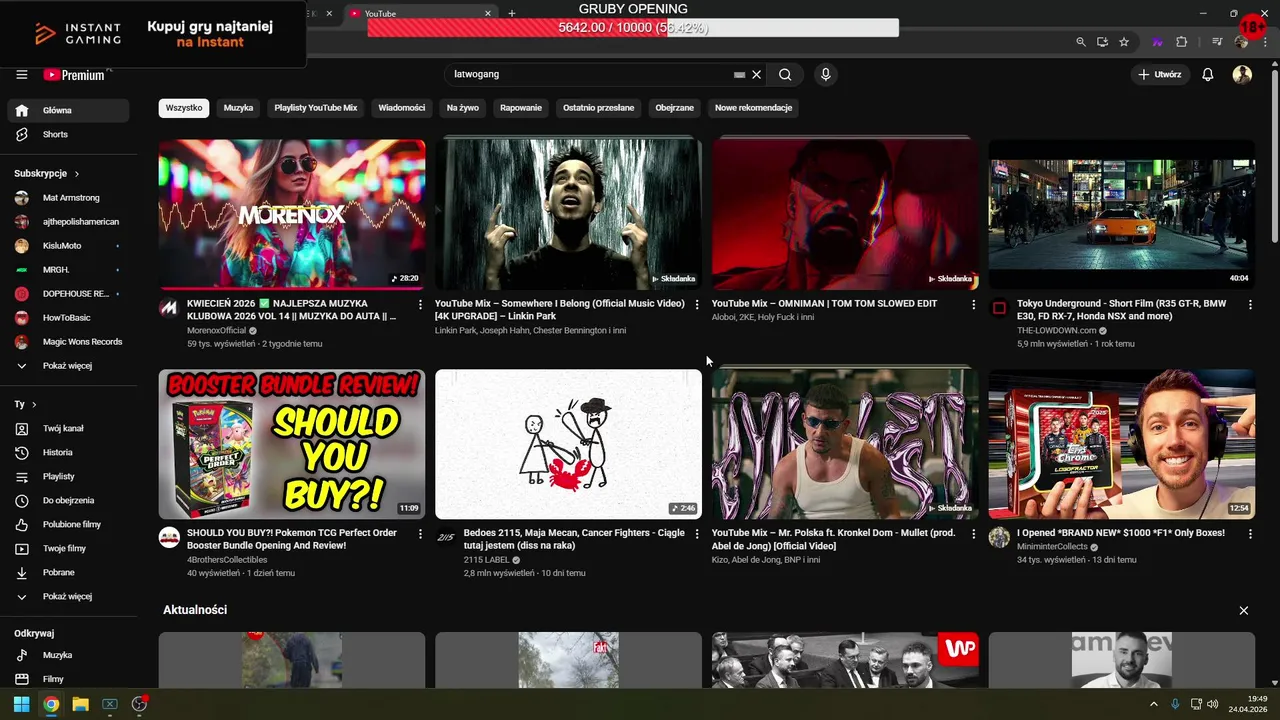Select the Rapowanie filter chip

pyautogui.click(x=521, y=107)
